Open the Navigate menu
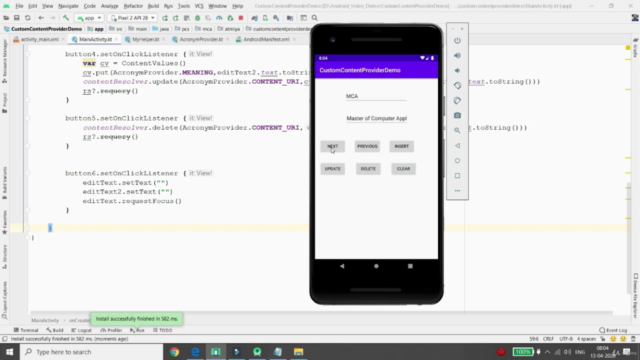This screenshot has height=360, width=640. 68,6
